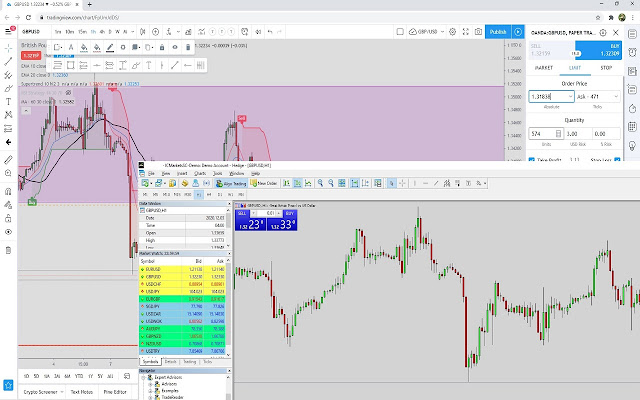This screenshot has width=640, height=400.
Task: Expand the Expert Advisors tree node in Navigator
Action: click(144, 378)
